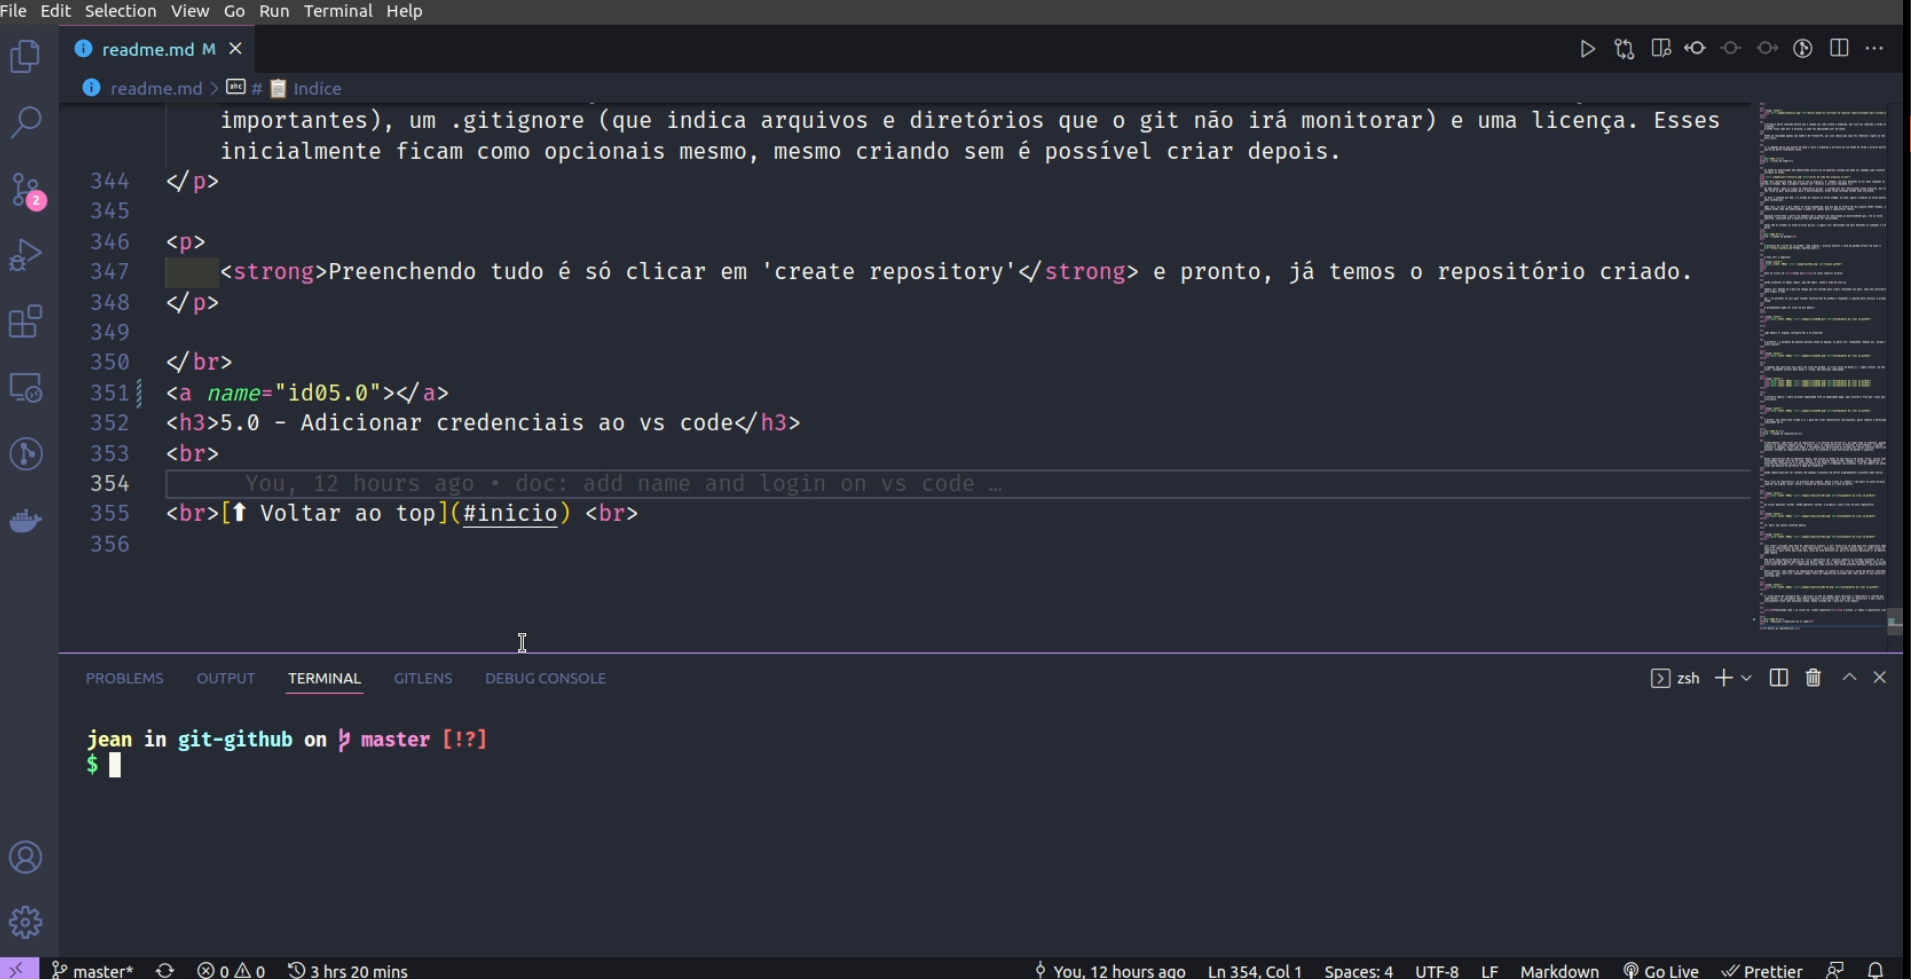This screenshot has width=1911, height=980.
Task: Open the GitLens view in activity bar
Action: pos(26,454)
